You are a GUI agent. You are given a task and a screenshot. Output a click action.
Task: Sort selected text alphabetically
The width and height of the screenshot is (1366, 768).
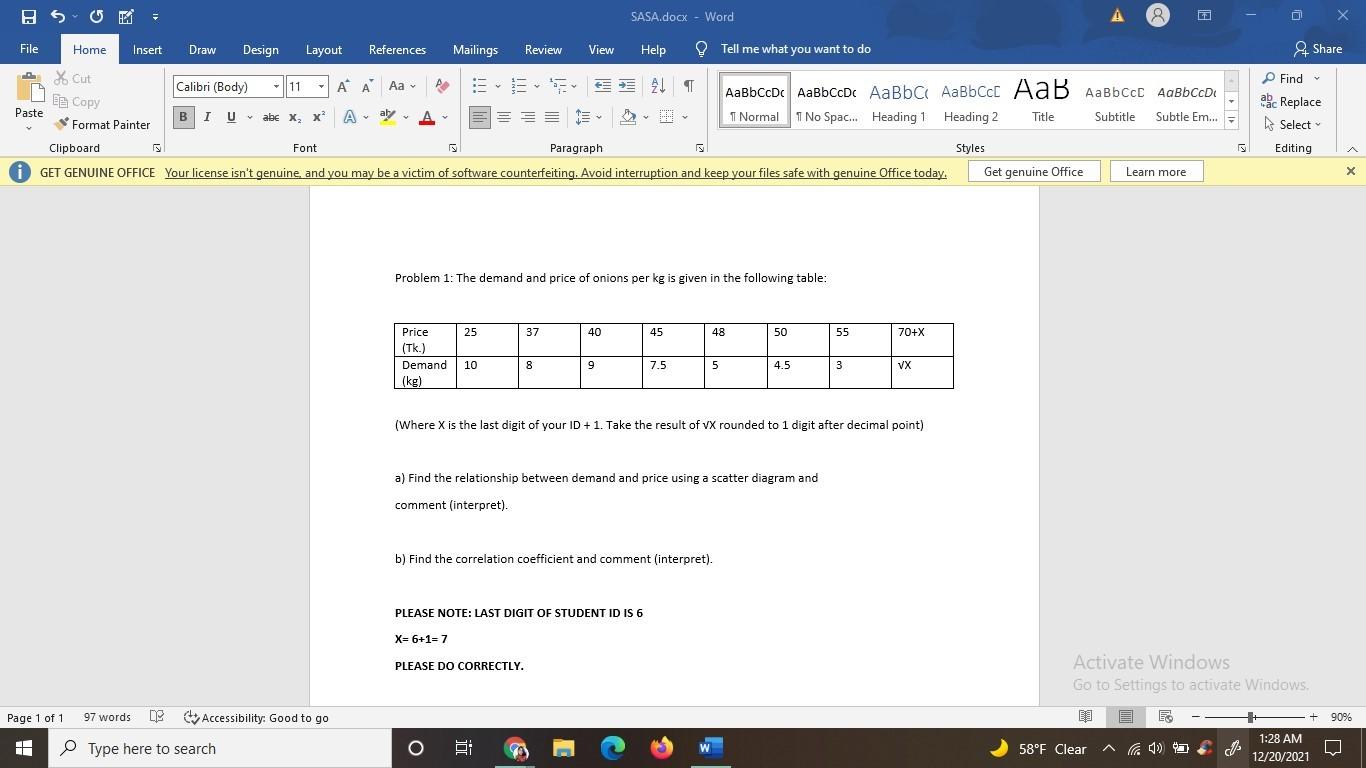coord(656,86)
